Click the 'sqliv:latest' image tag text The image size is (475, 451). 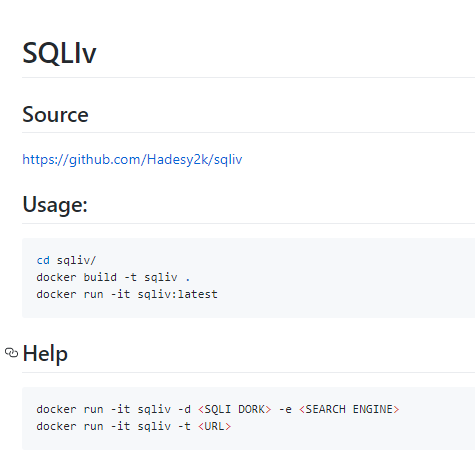click(x=177, y=294)
